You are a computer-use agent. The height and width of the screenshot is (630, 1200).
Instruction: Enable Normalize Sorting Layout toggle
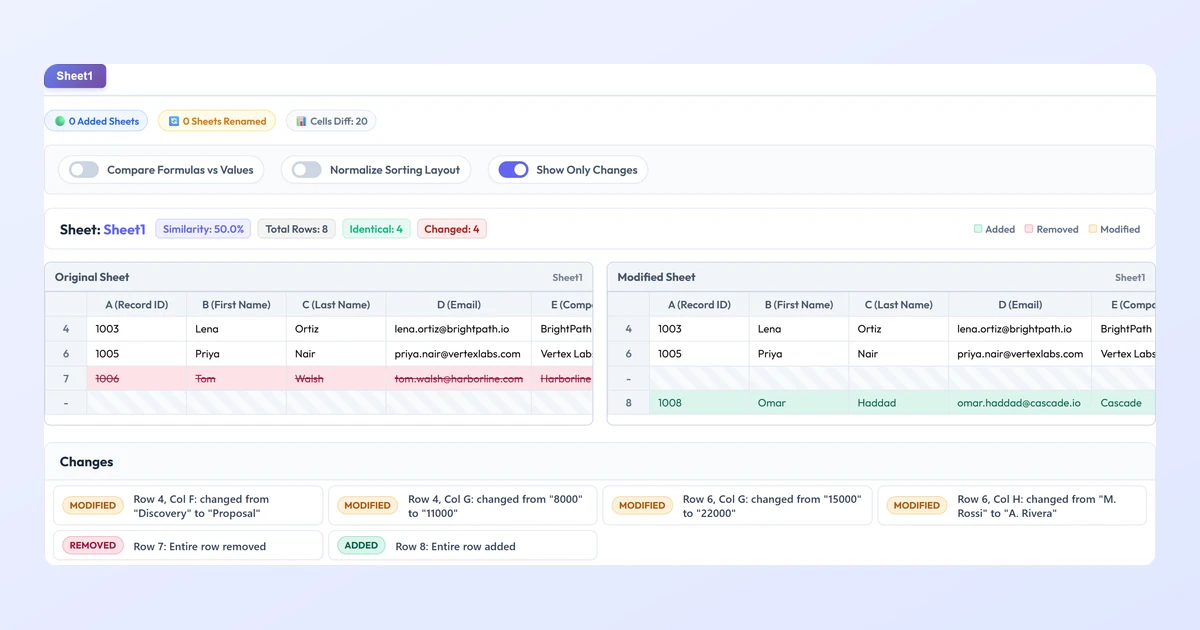pyautogui.click(x=306, y=170)
